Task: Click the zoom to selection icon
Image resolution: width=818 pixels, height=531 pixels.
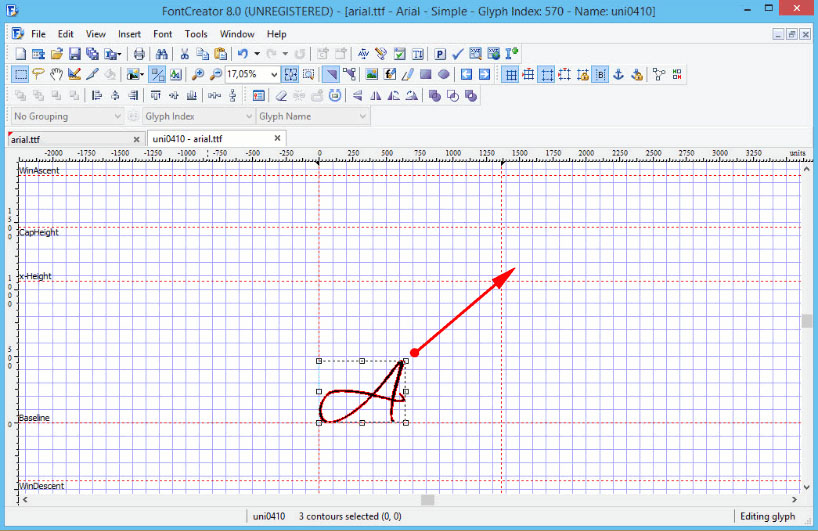Action: click(x=309, y=75)
